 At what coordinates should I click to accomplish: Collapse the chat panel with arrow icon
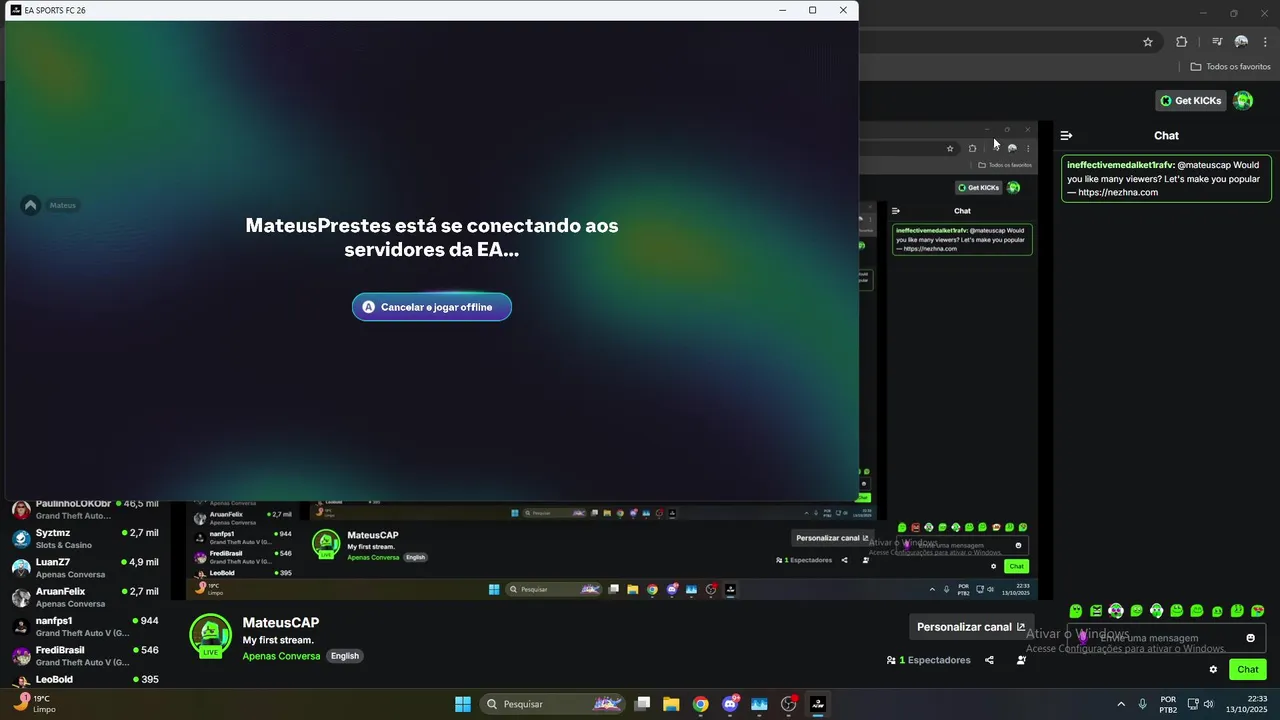pyautogui.click(x=1066, y=135)
